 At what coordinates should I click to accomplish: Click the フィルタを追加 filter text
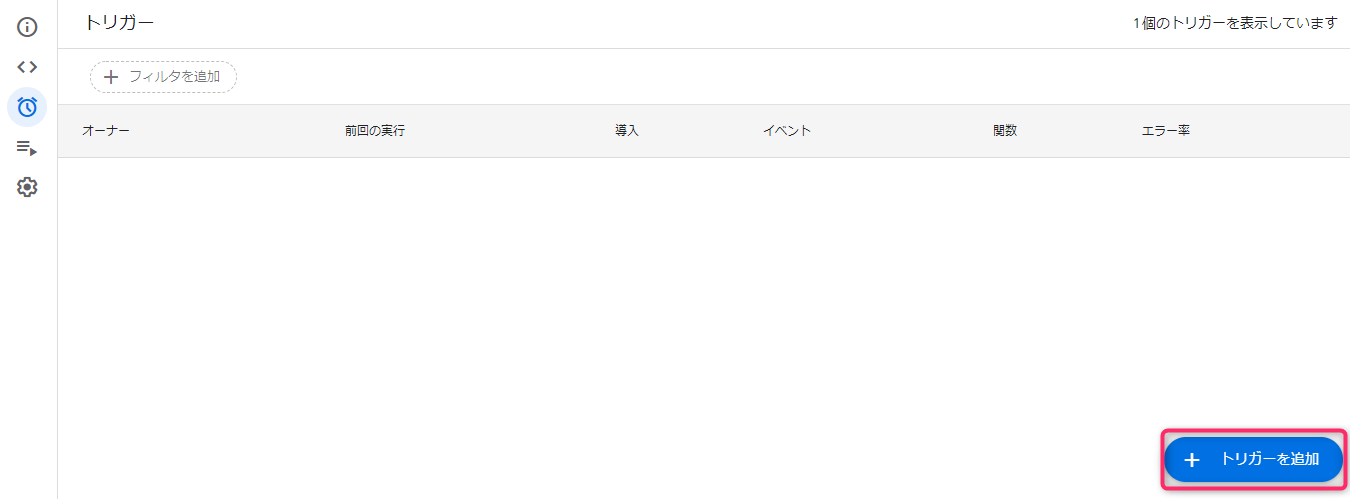pos(175,77)
